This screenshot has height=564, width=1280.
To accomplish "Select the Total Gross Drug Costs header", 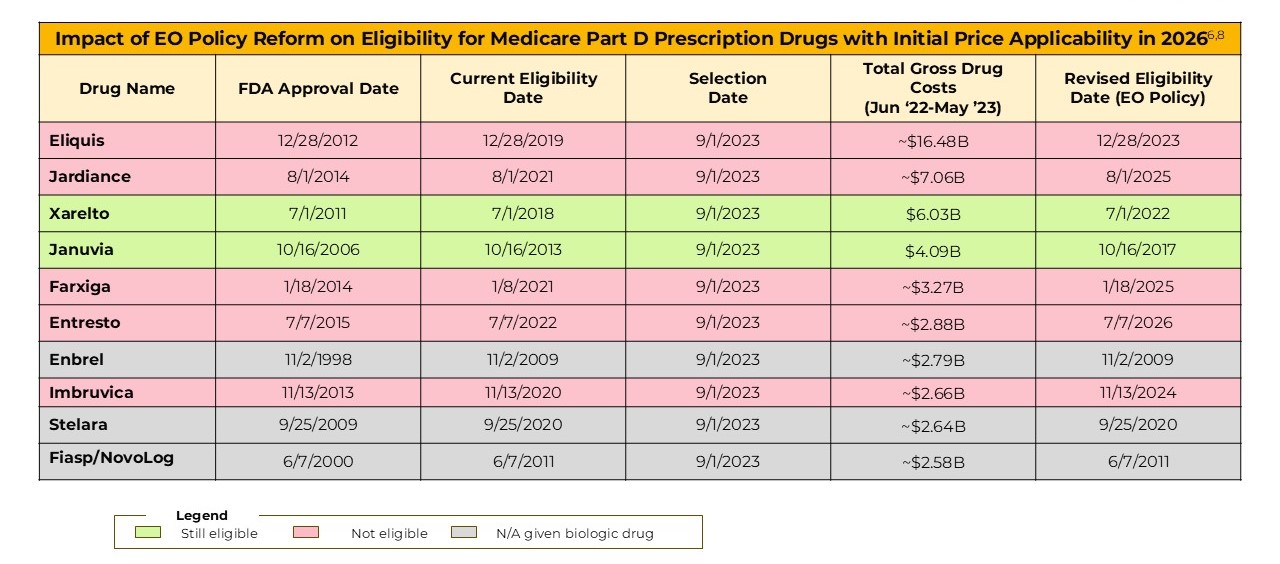I will [x=932, y=88].
